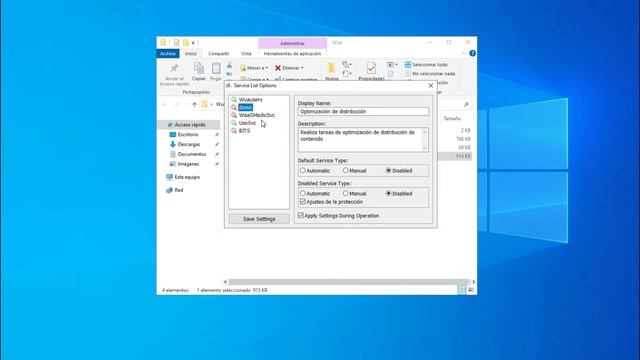Click the Explorer up arrow button
This screenshot has width=640, height=360.
[x=194, y=104]
